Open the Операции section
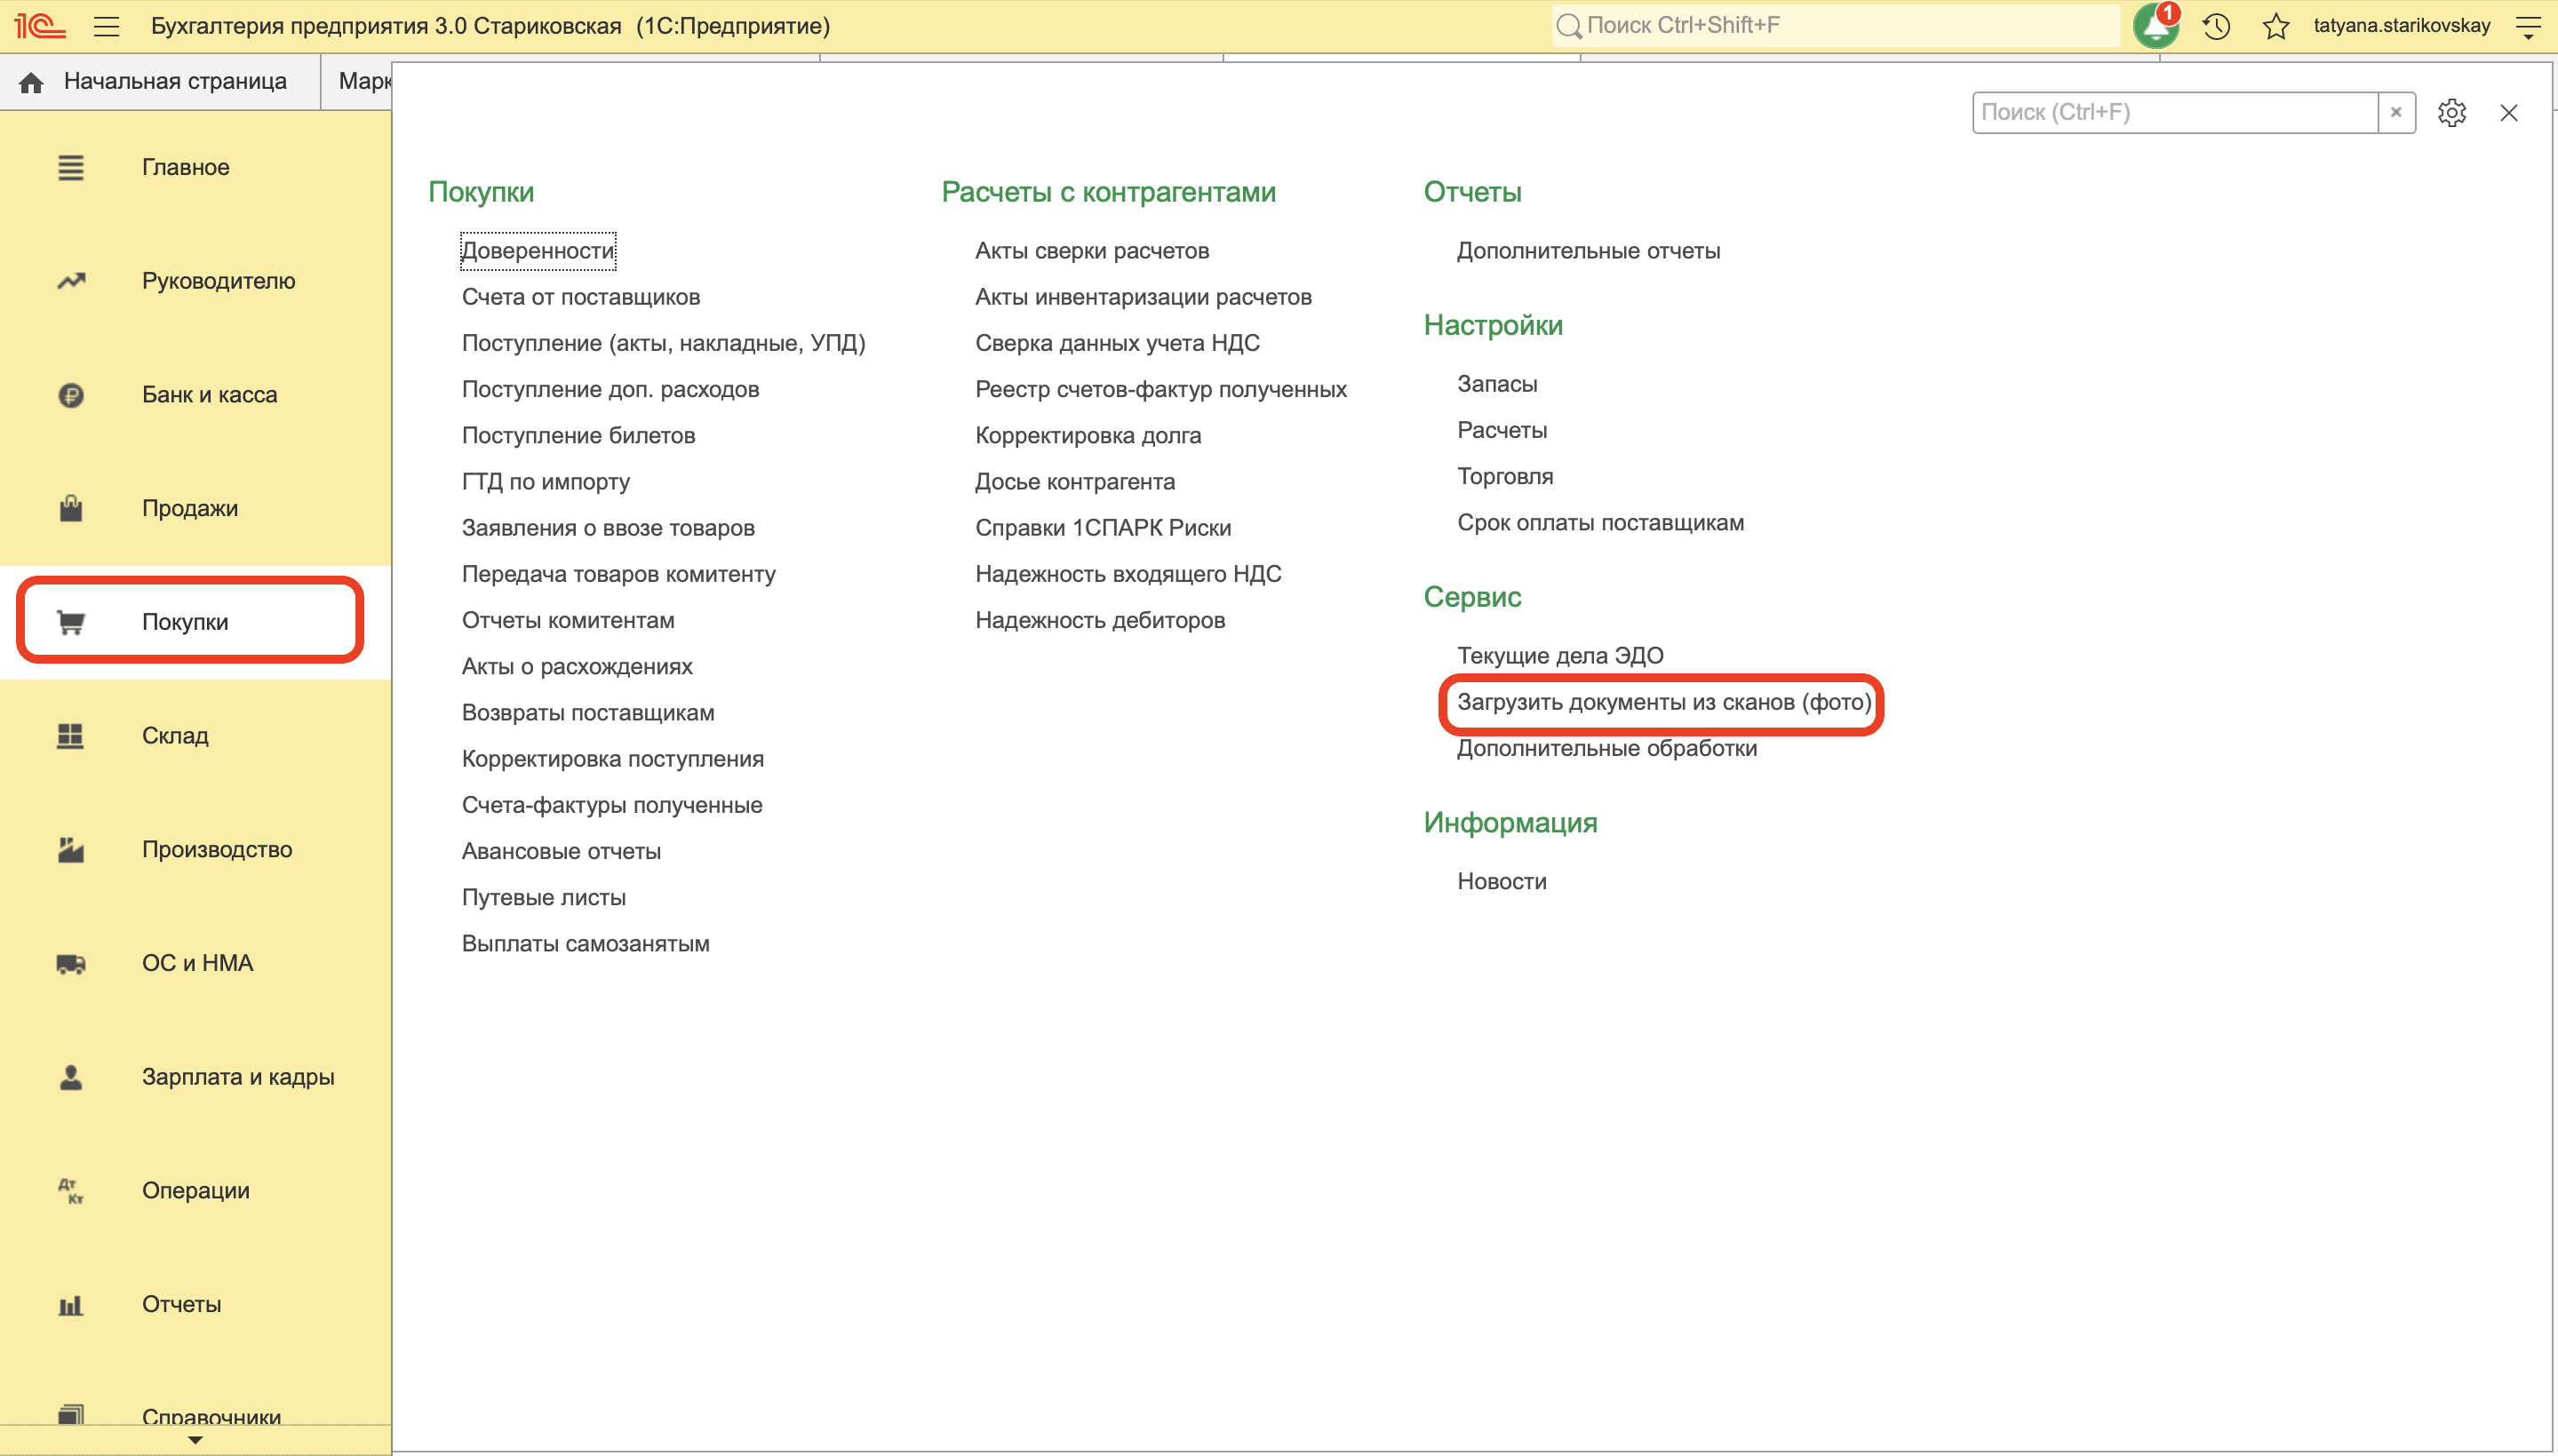Viewport: 2558px width, 1456px height. point(195,1191)
